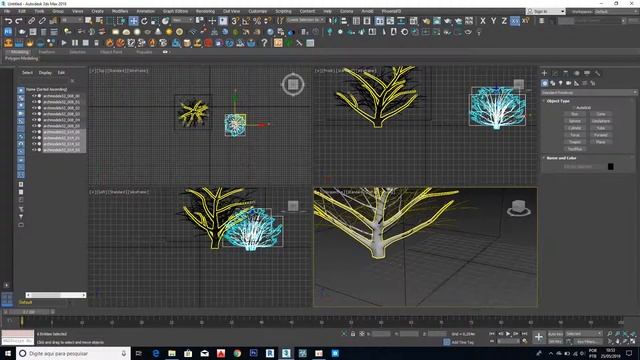The height and width of the screenshot is (360, 640).
Task: Open the Create Selection Set dropdown
Action: click(x=305, y=20)
